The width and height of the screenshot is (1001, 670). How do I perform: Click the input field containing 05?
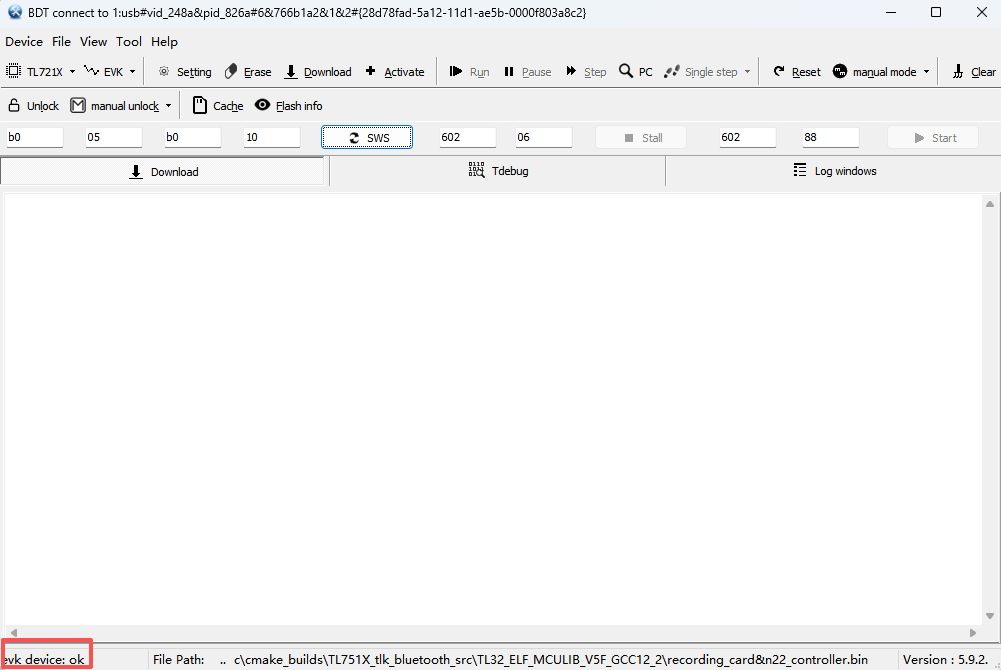point(114,137)
